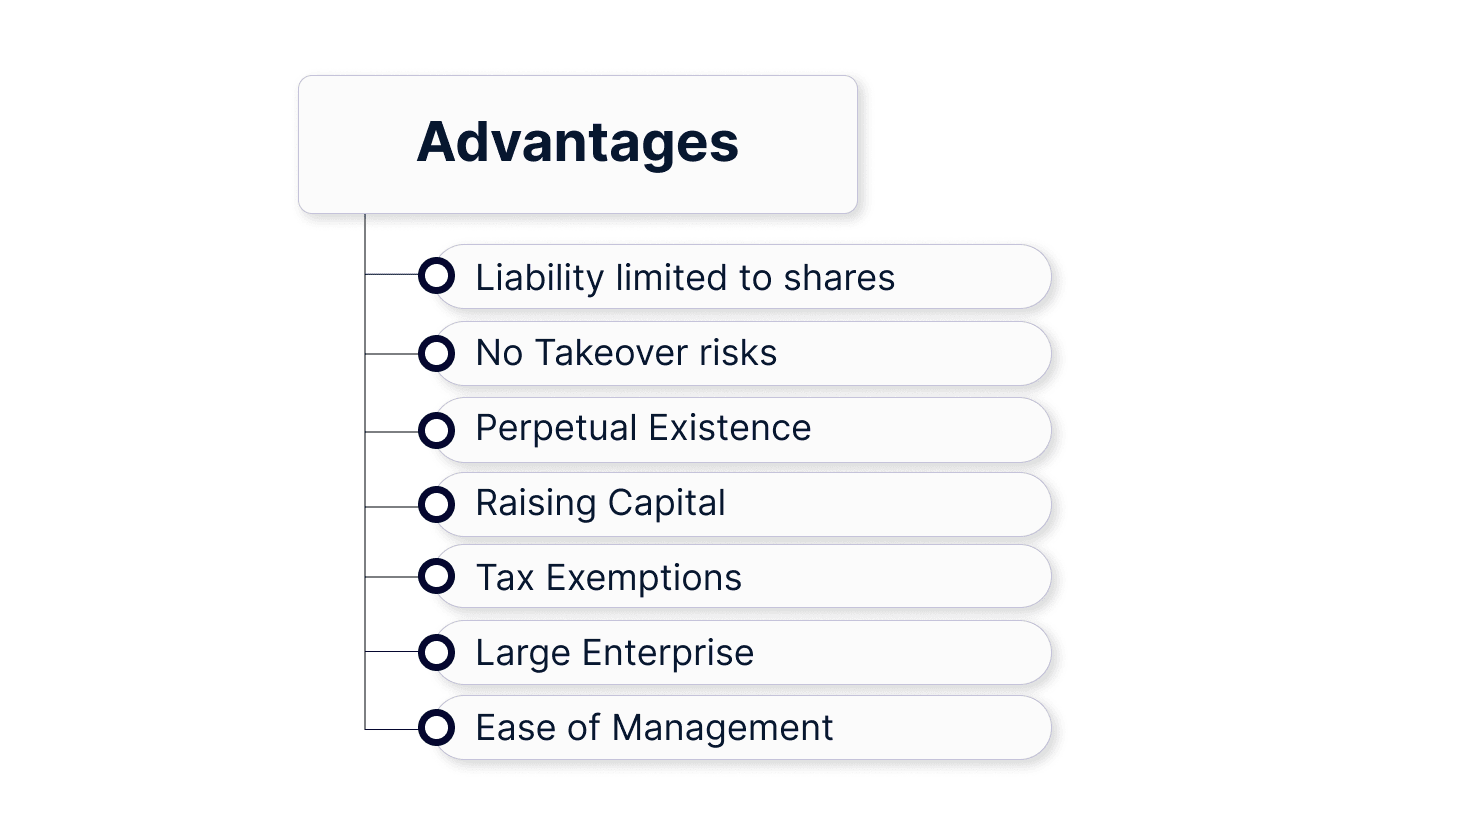The width and height of the screenshot is (1457, 833).
Task: Choose the "Raising Capital" pill label
Action: pos(600,503)
